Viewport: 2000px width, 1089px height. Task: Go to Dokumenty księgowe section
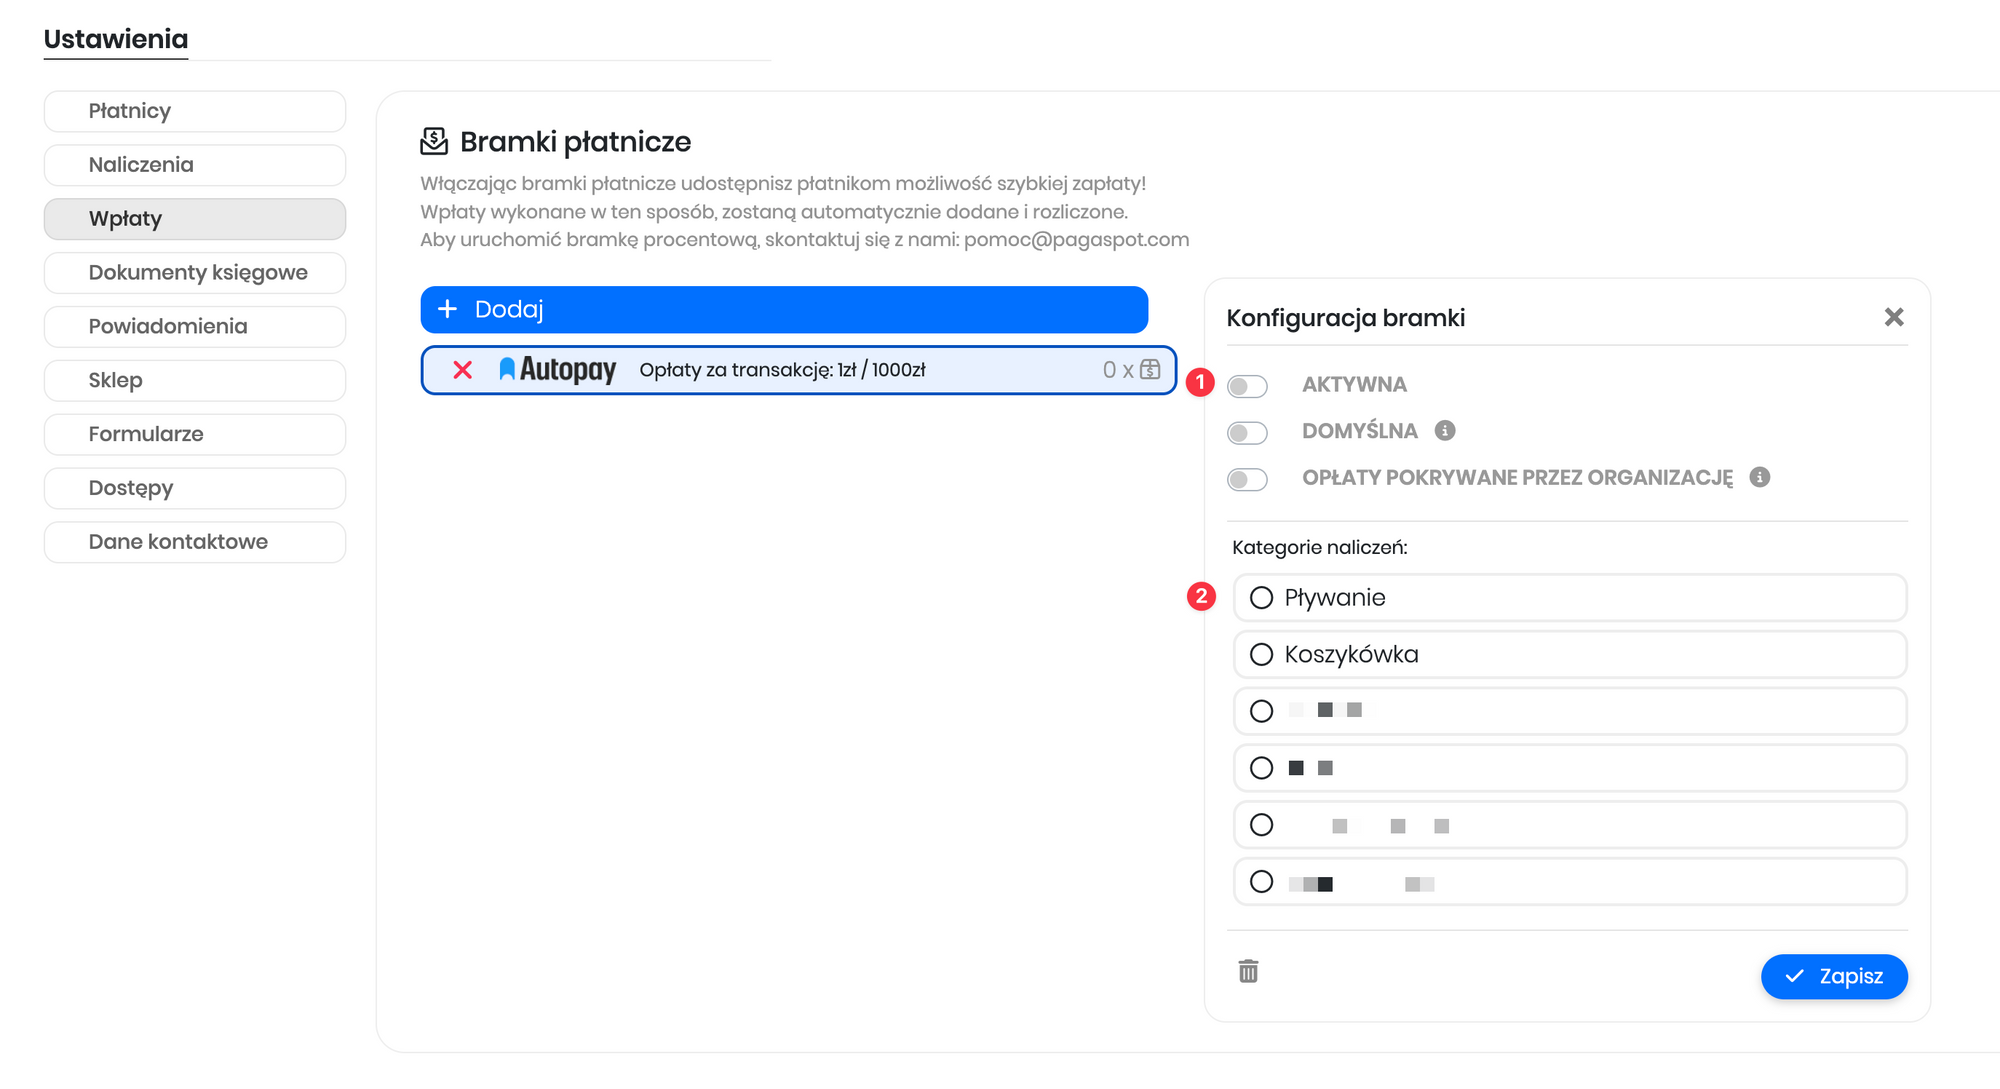click(x=195, y=273)
